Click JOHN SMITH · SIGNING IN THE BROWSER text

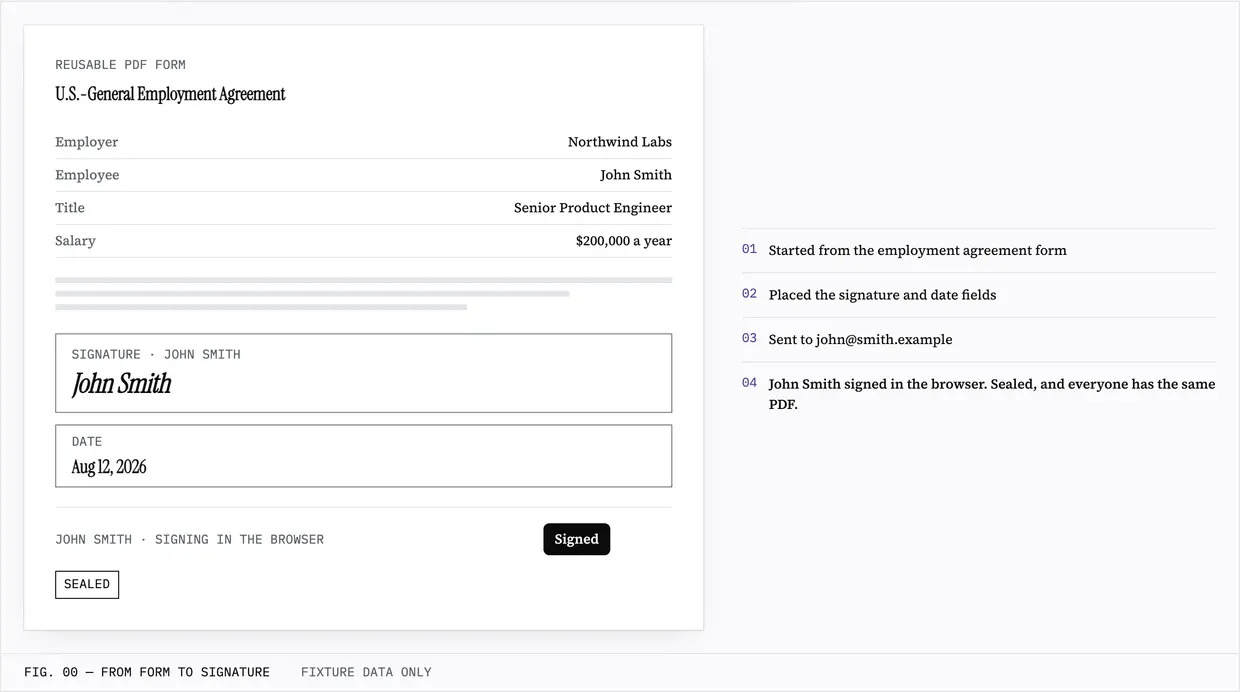point(190,539)
